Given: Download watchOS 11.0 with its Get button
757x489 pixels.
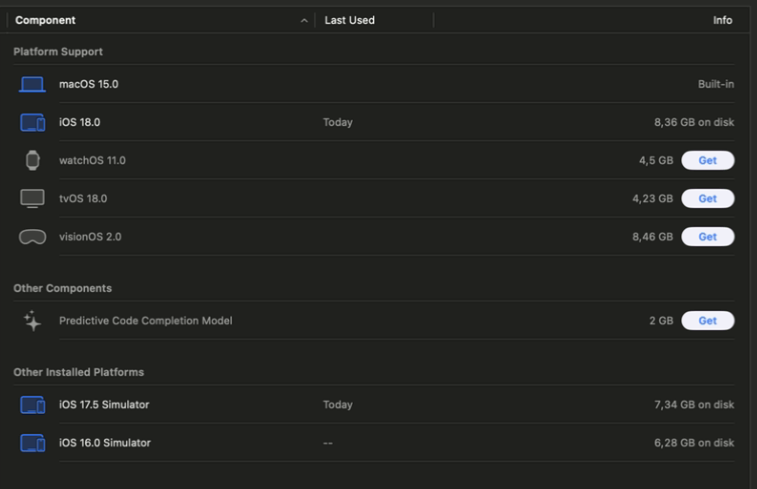Looking at the screenshot, I should pos(708,160).
